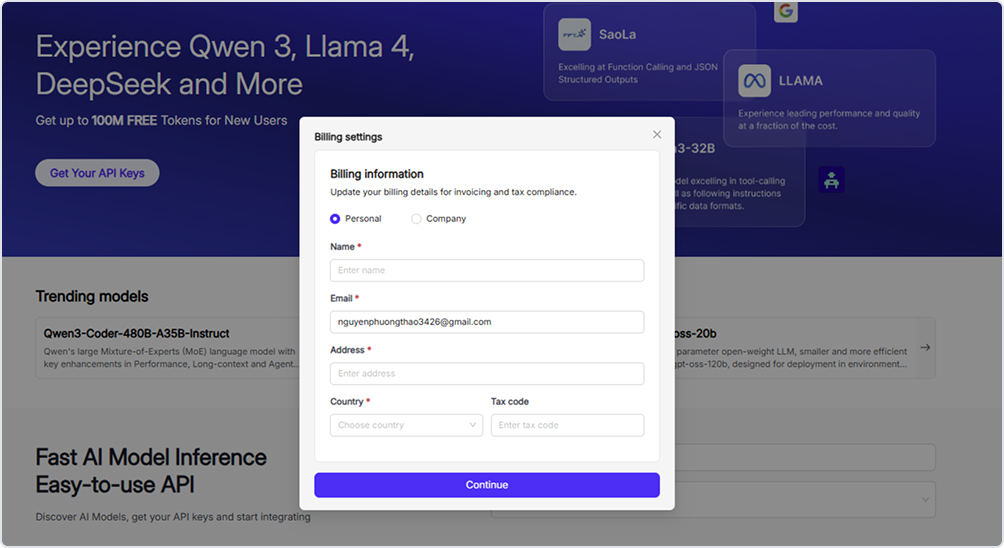This screenshot has height=548, width=1004.
Task: Click into the Email field
Action: pyautogui.click(x=487, y=322)
